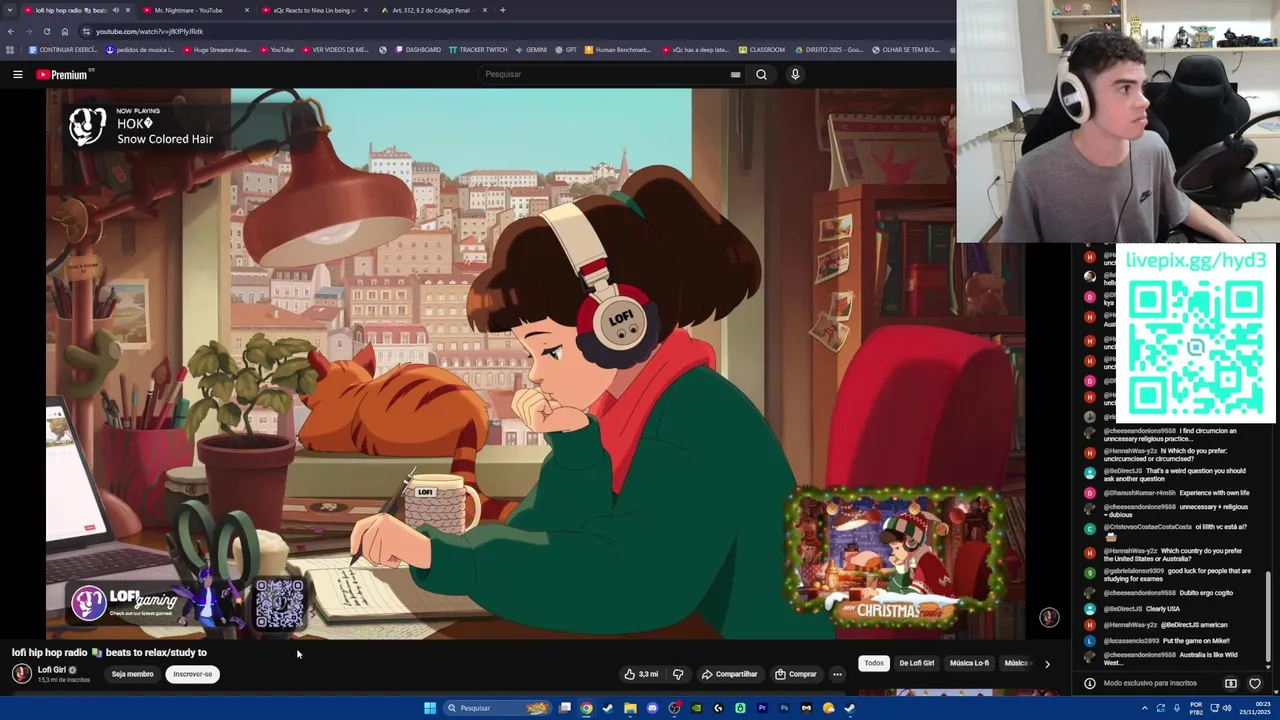
Task: Open a new browser tab with plus
Action: (x=502, y=10)
